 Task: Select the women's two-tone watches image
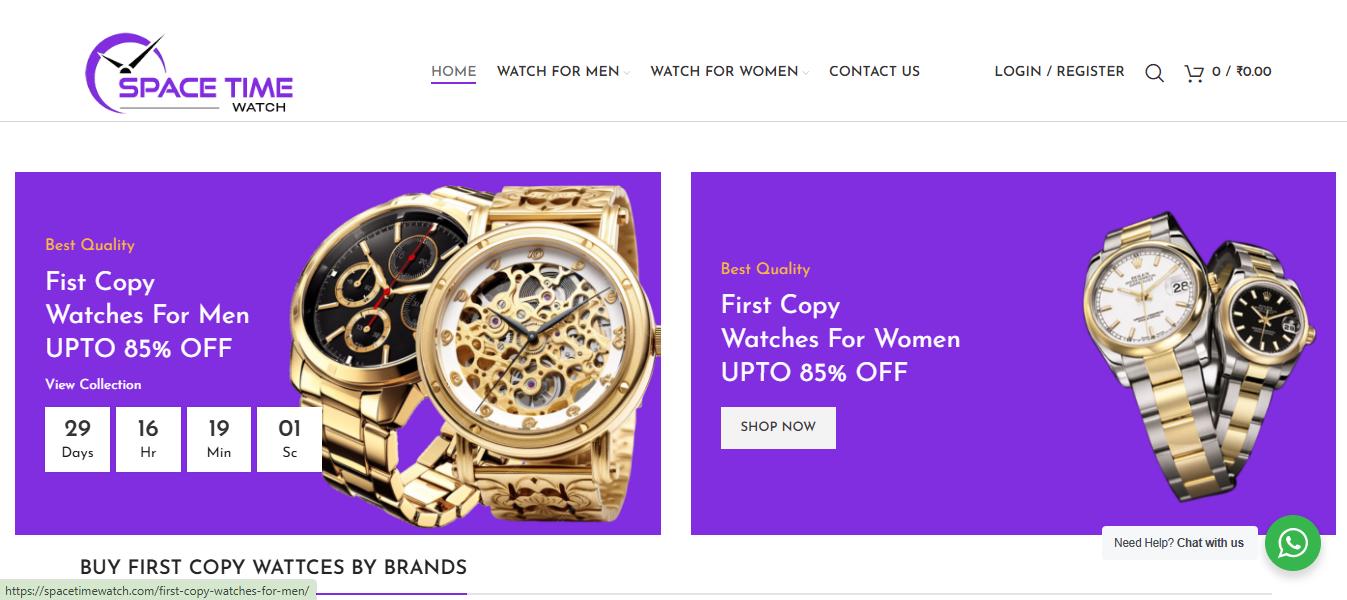point(1200,355)
